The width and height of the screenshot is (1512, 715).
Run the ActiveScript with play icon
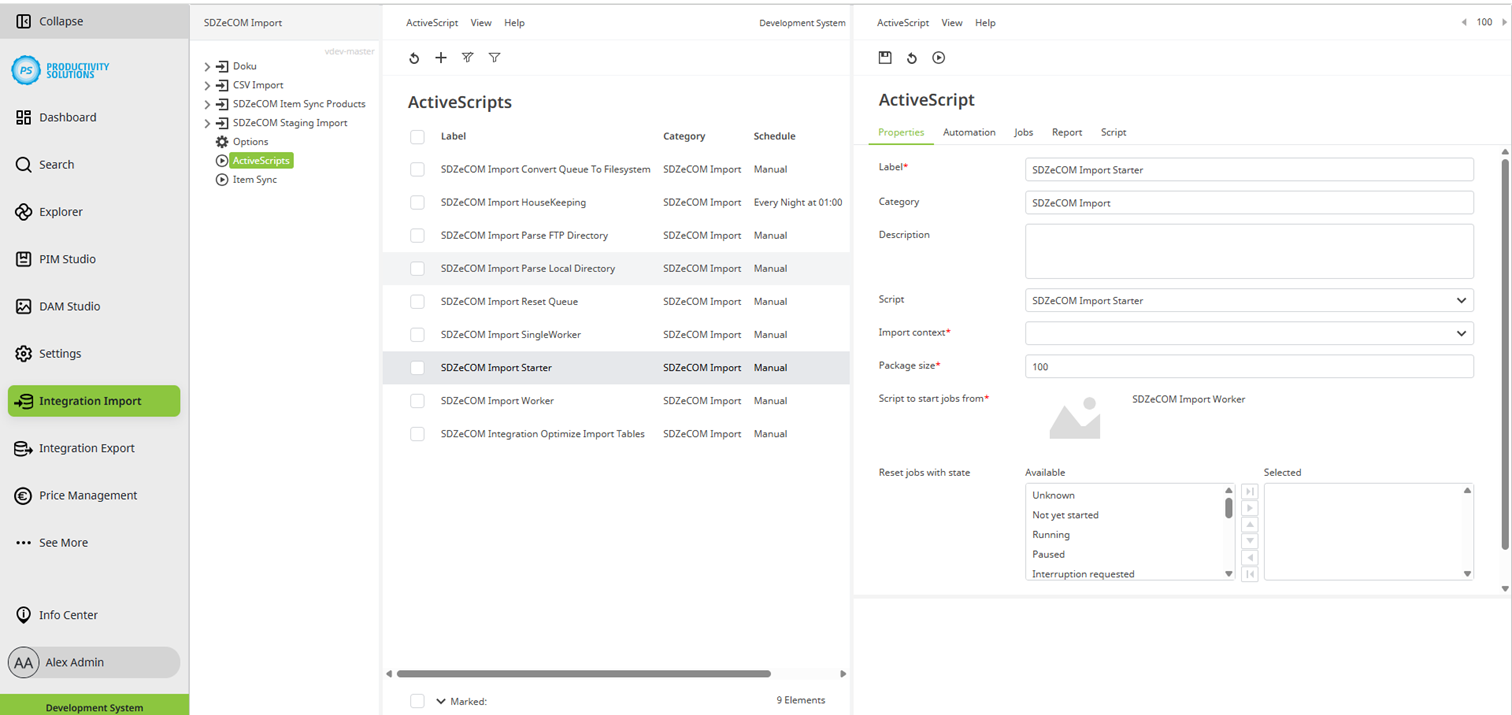(938, 58)
